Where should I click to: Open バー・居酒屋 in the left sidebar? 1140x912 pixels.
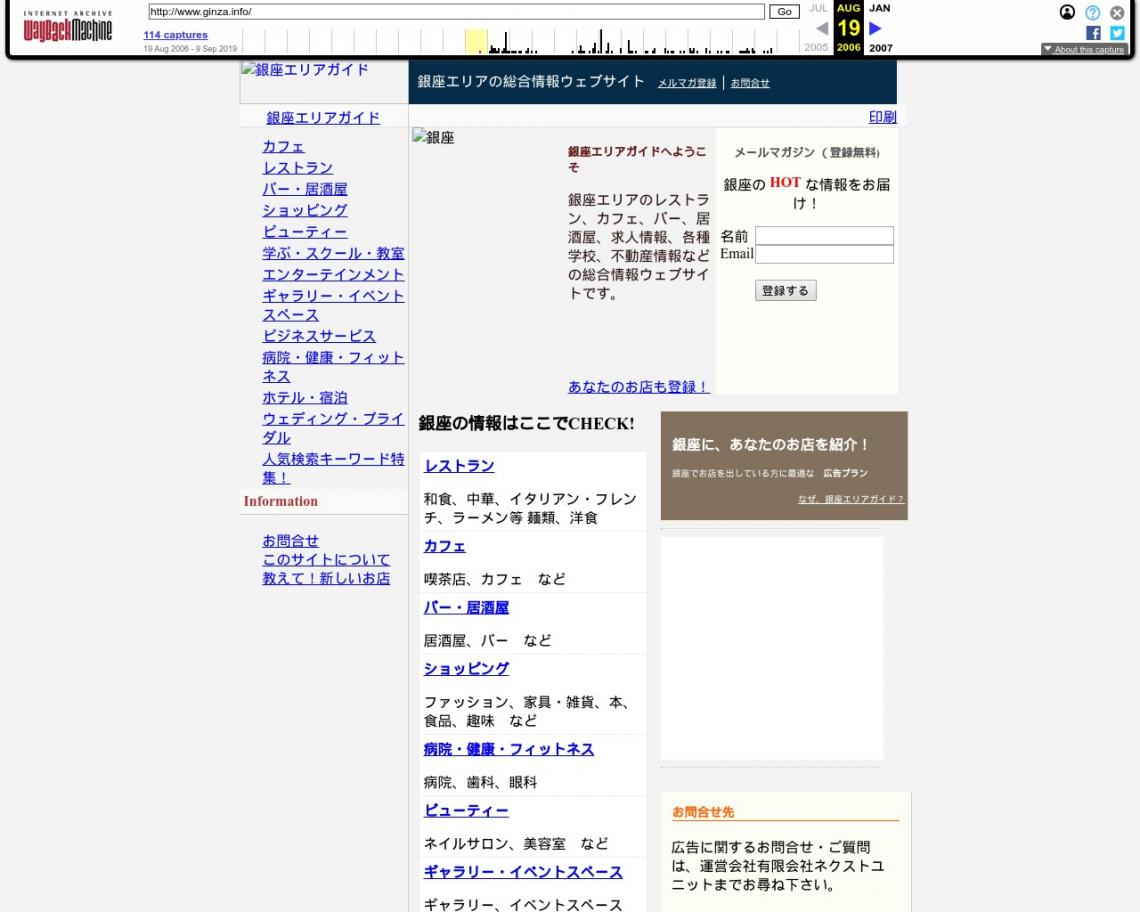click(x=305, y=189)
